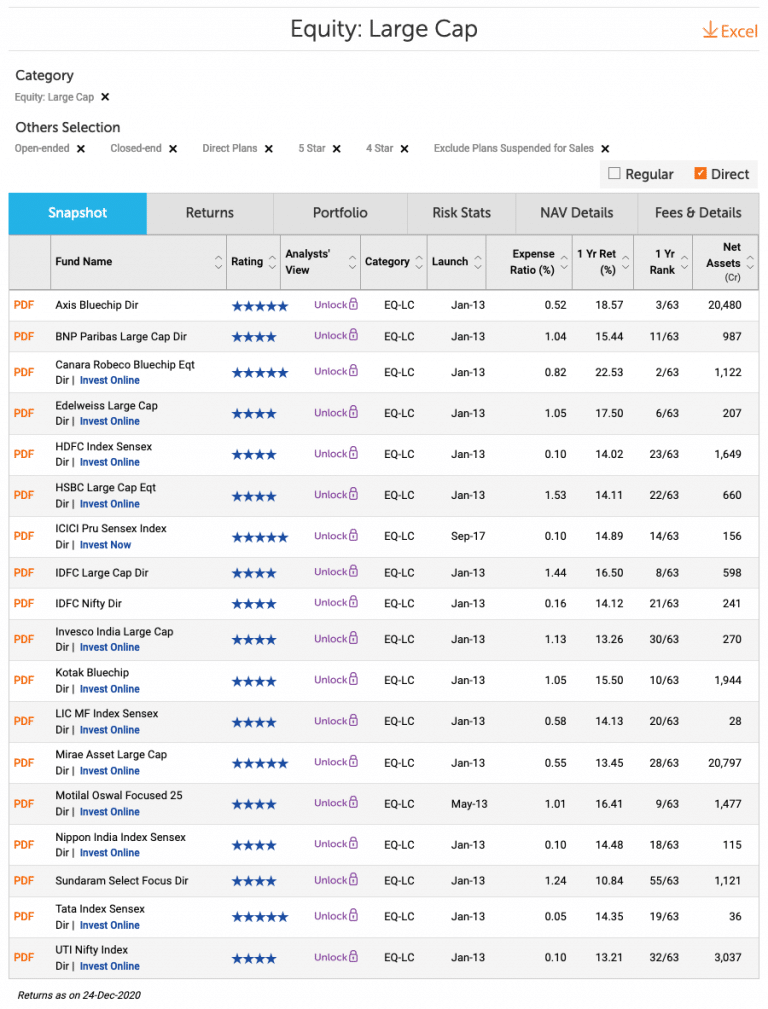
Task: Sort by Net Assets column
Action: (x=750, y=262)
